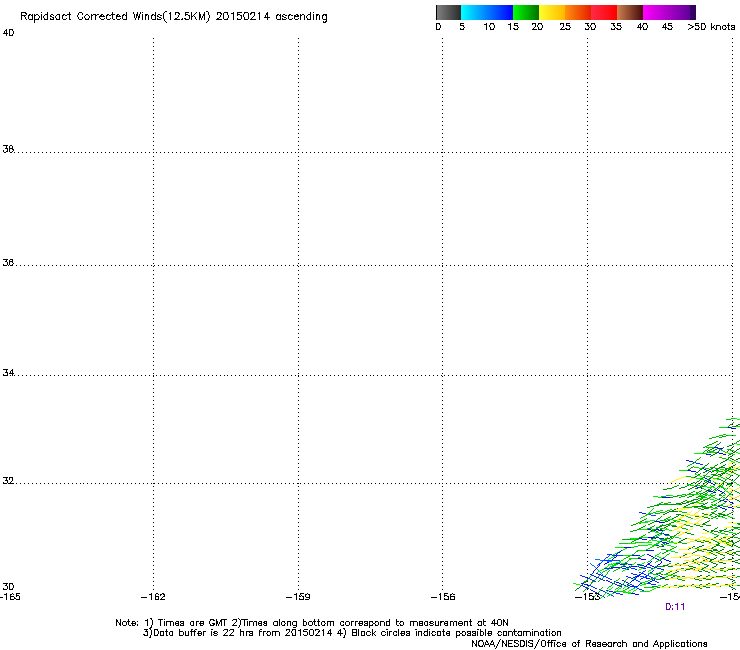Viewport: 740px width, 650px height.
Task: Click the purple swath time label 0:11
Action: pyautogui.click(x=675, y=607)
